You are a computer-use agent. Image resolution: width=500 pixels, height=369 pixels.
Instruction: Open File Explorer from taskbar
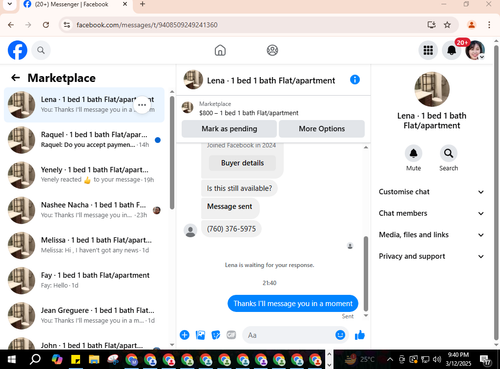94,360
